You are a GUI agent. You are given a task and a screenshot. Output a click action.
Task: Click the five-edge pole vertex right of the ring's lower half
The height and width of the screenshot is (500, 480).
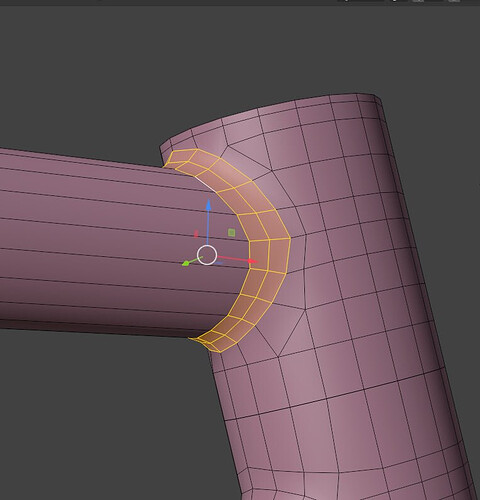click(305, 310)
